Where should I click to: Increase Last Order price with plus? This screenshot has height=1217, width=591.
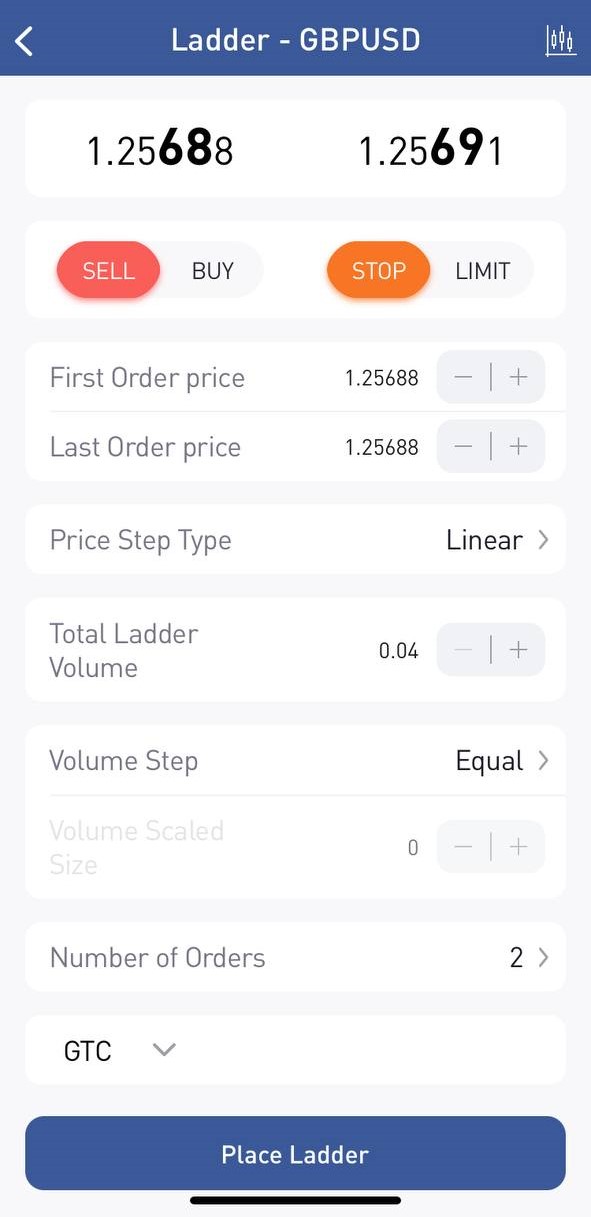[518, 447]
